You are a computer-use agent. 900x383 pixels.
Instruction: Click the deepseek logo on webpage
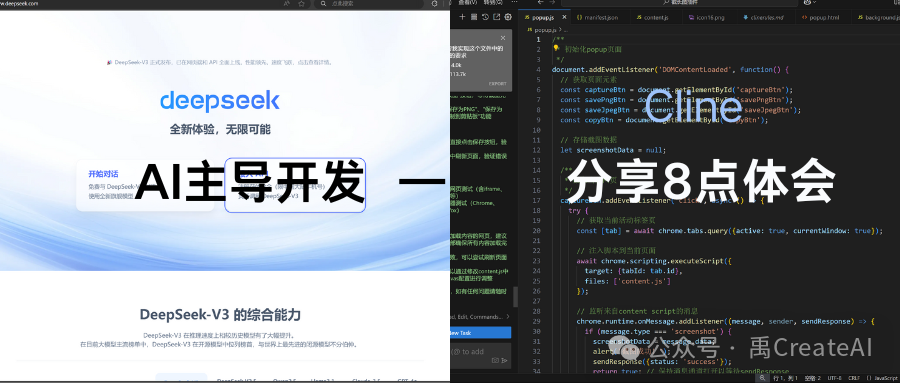coord(220,101)
